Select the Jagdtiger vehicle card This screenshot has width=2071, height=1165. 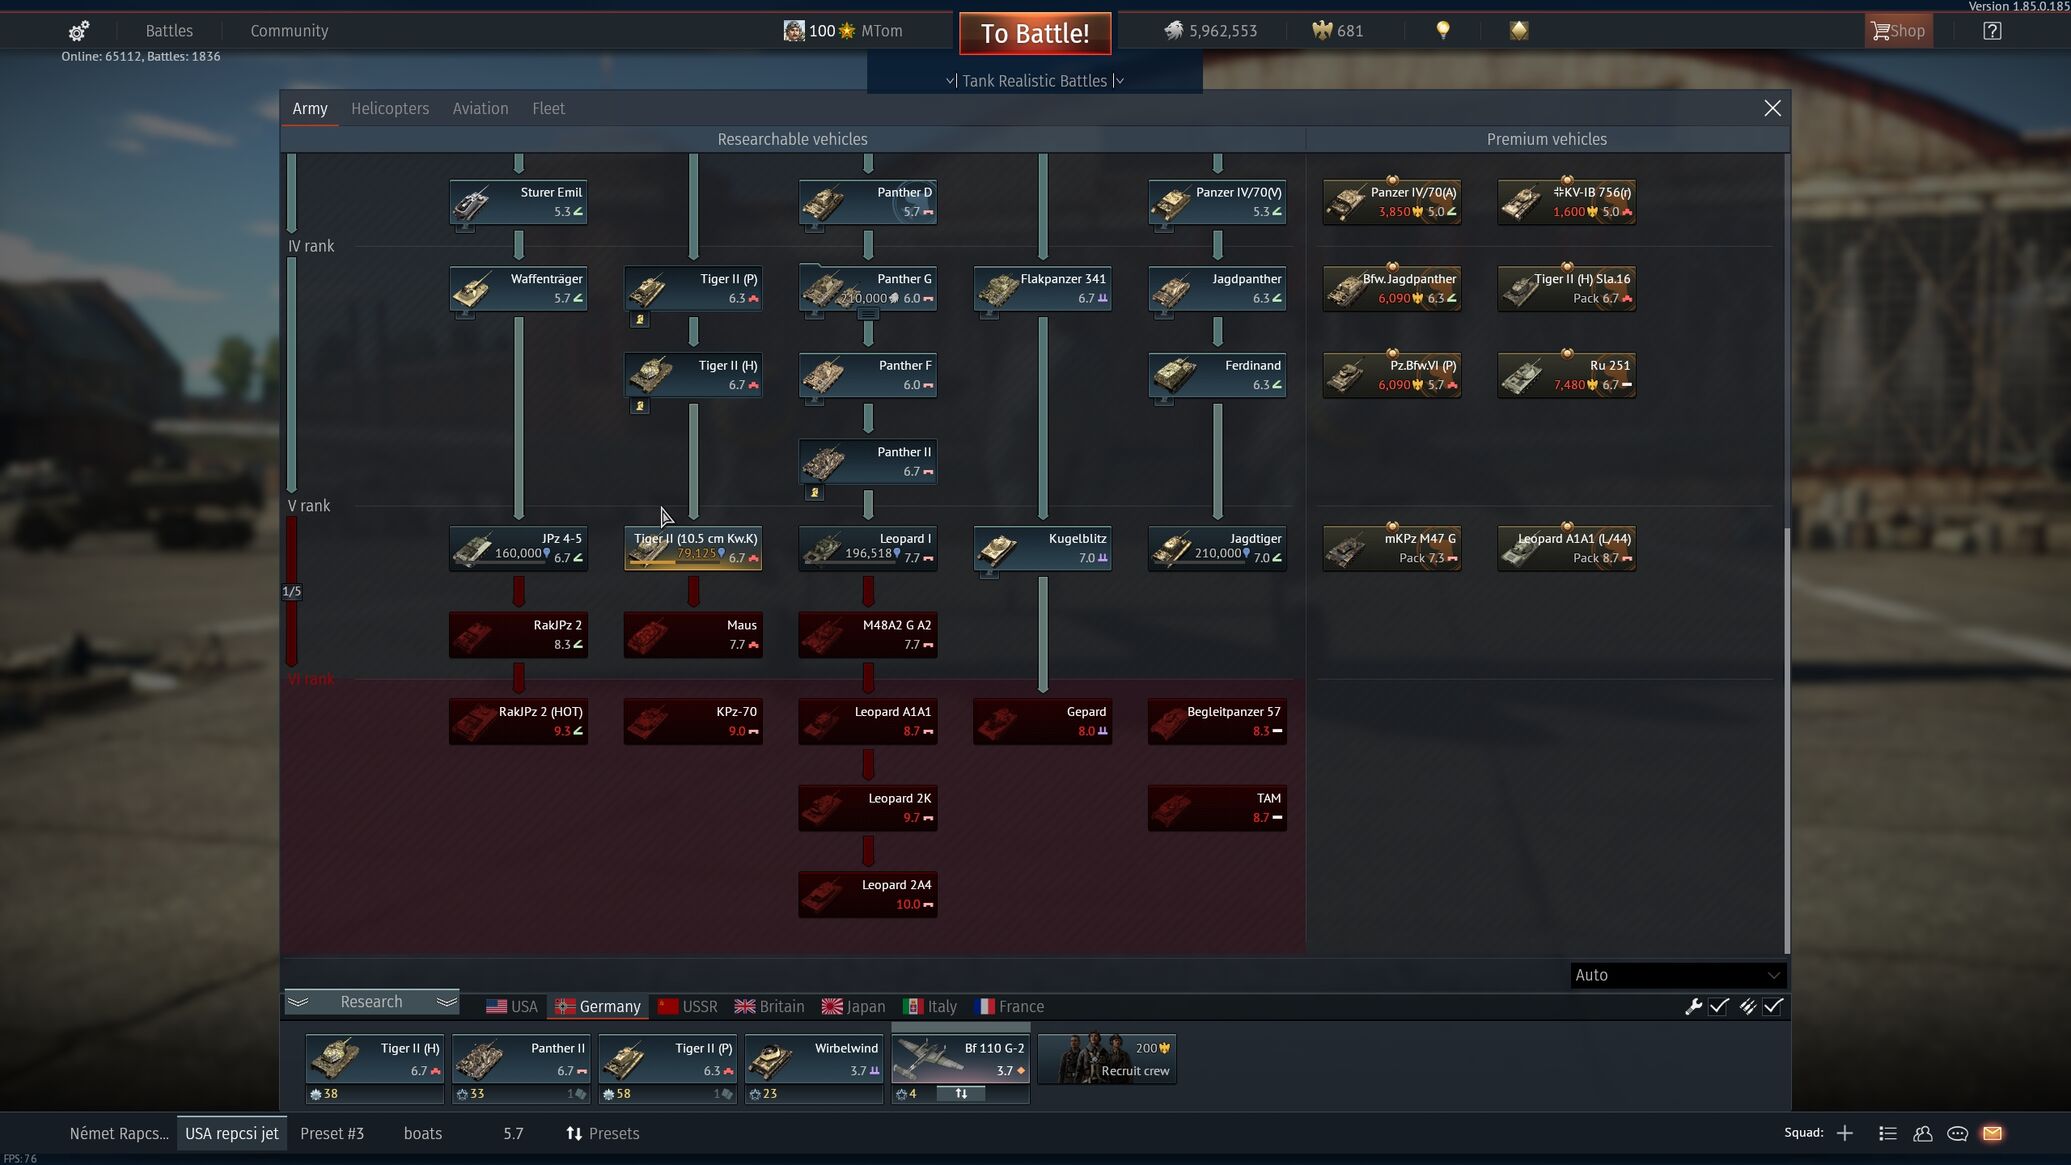[1217, 548]
